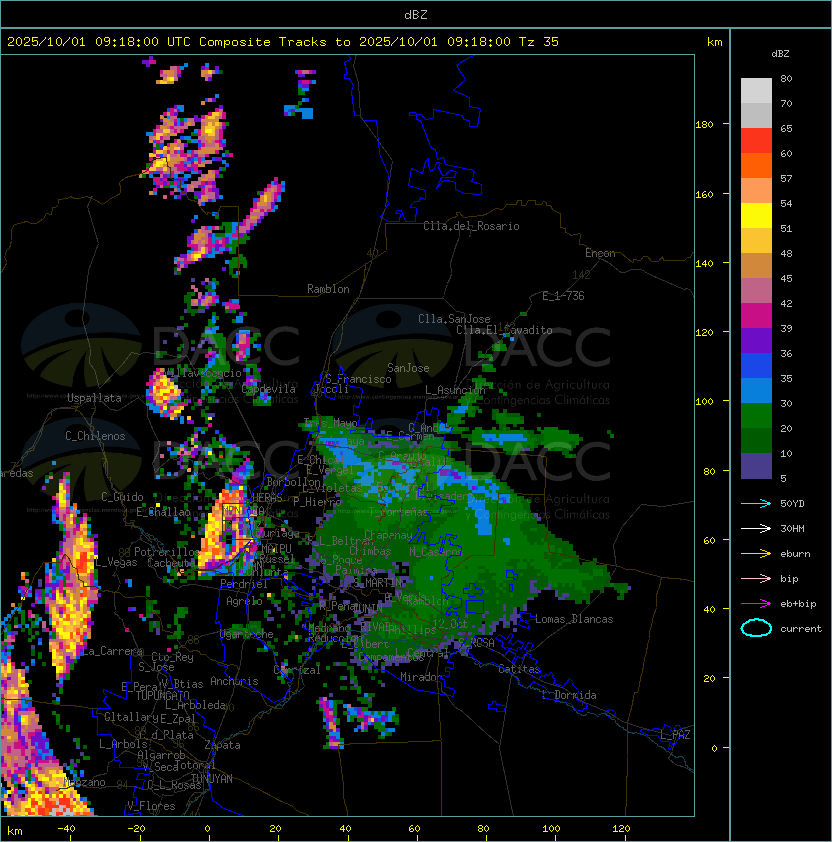Pick the violet swatch below 39 dBZ

(756, 341)
